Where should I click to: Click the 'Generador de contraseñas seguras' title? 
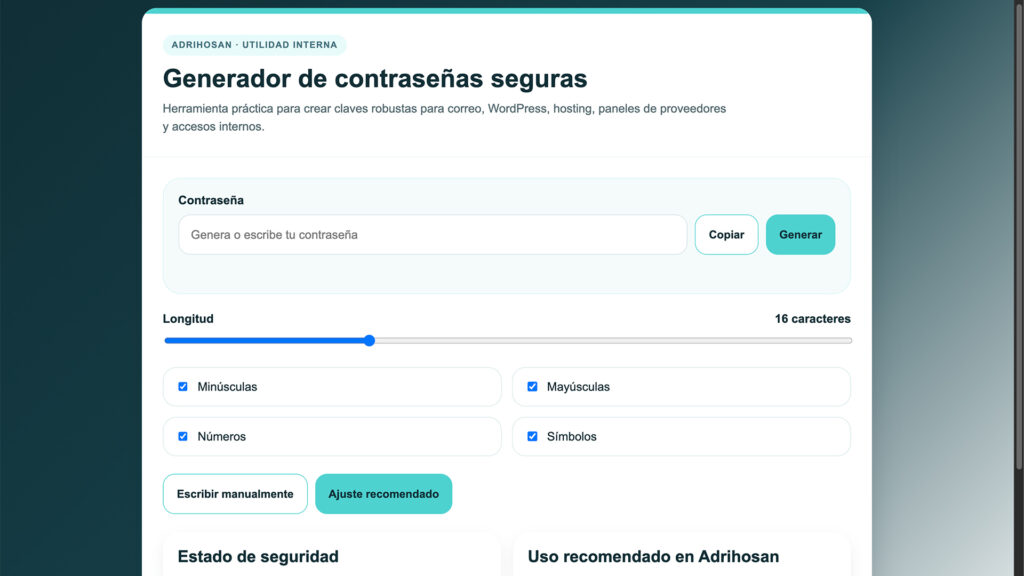pos(375,78)
